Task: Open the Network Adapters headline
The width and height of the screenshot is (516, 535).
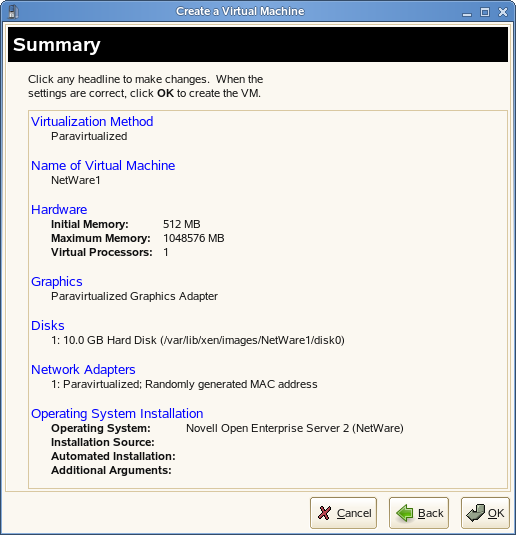Action: pos(83,370)
